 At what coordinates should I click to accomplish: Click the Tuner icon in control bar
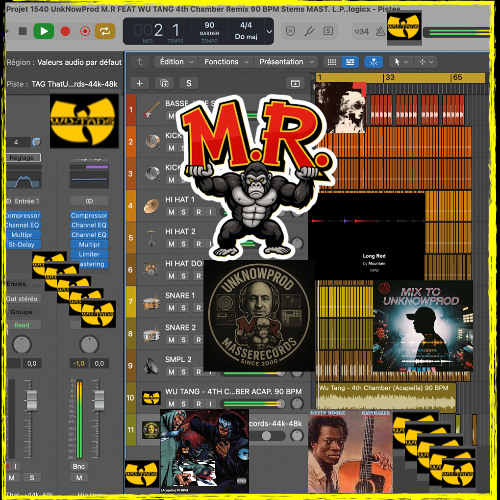point(309,31)
